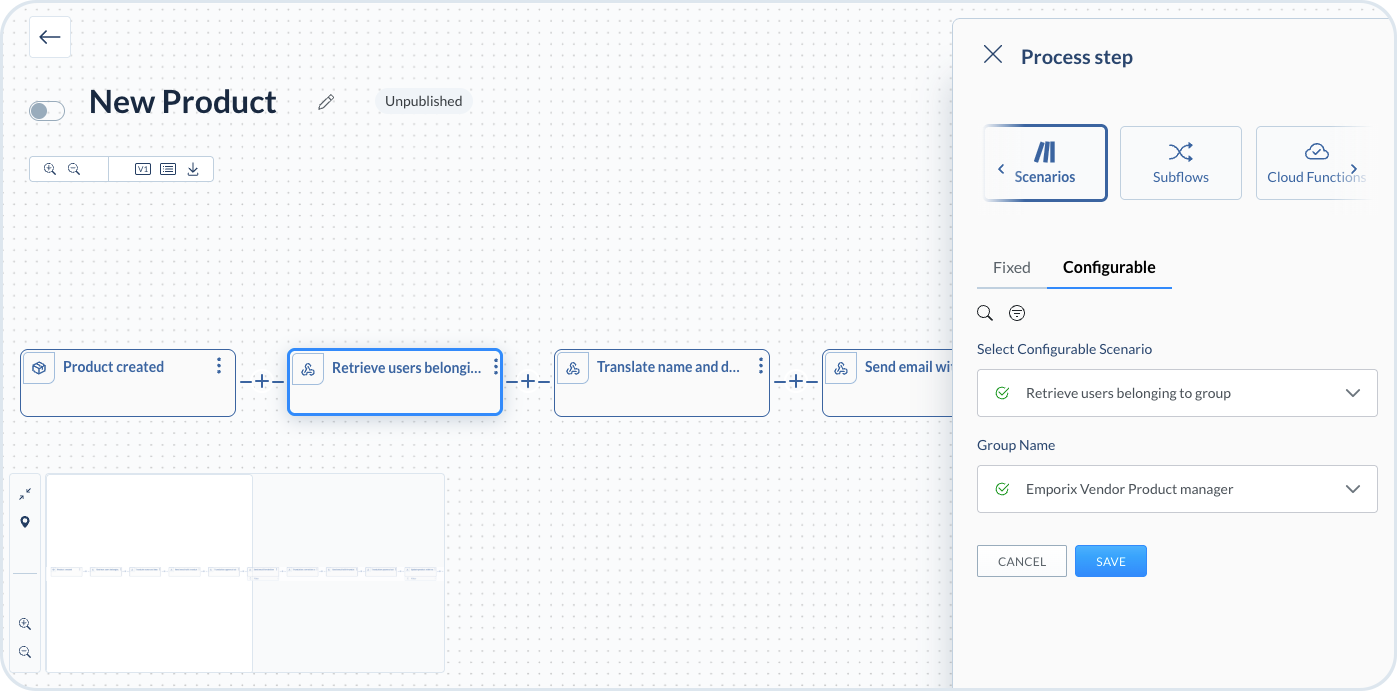Viewport: 1397px width, 691px height.
Task: Click the V1 version icon
Action: pos(142,169)
